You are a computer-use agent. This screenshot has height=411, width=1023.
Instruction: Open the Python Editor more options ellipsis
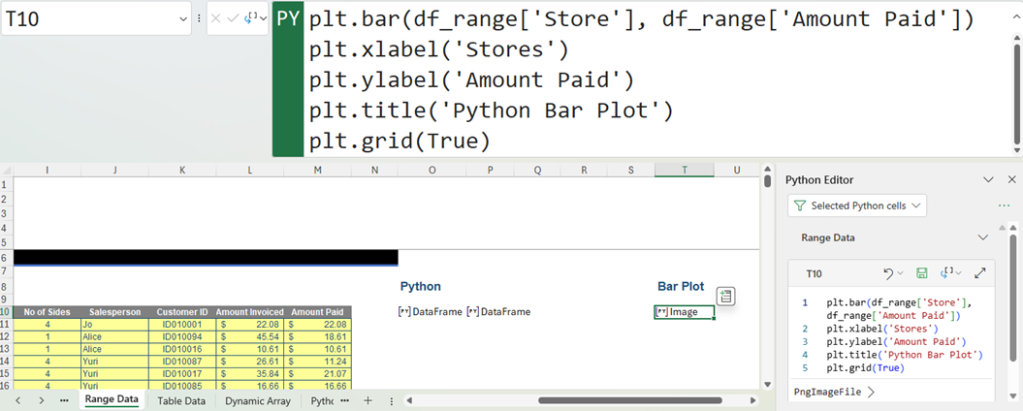[1004, 205]
